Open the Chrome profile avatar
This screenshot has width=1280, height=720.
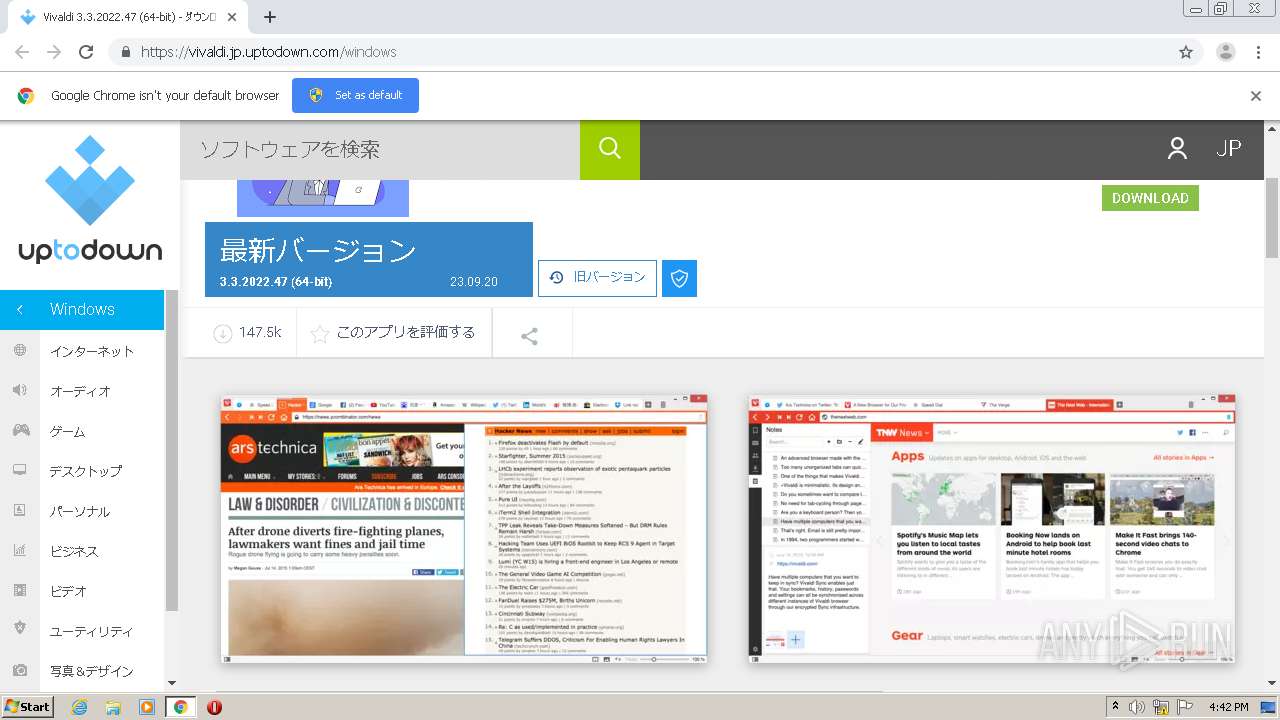click(x=1225, y=52)
